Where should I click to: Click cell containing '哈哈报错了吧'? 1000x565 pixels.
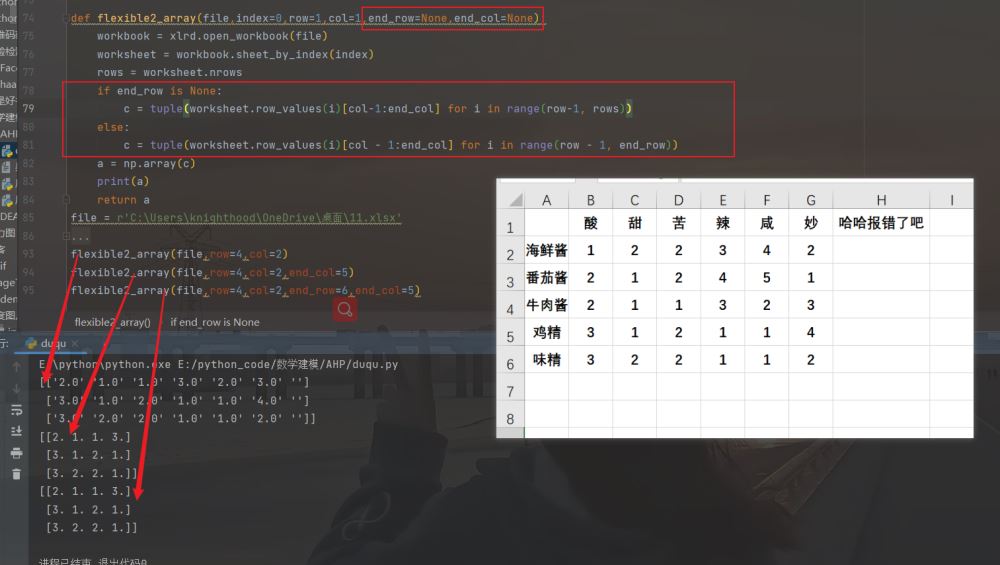pyautogui.click(x=881, y=223)
